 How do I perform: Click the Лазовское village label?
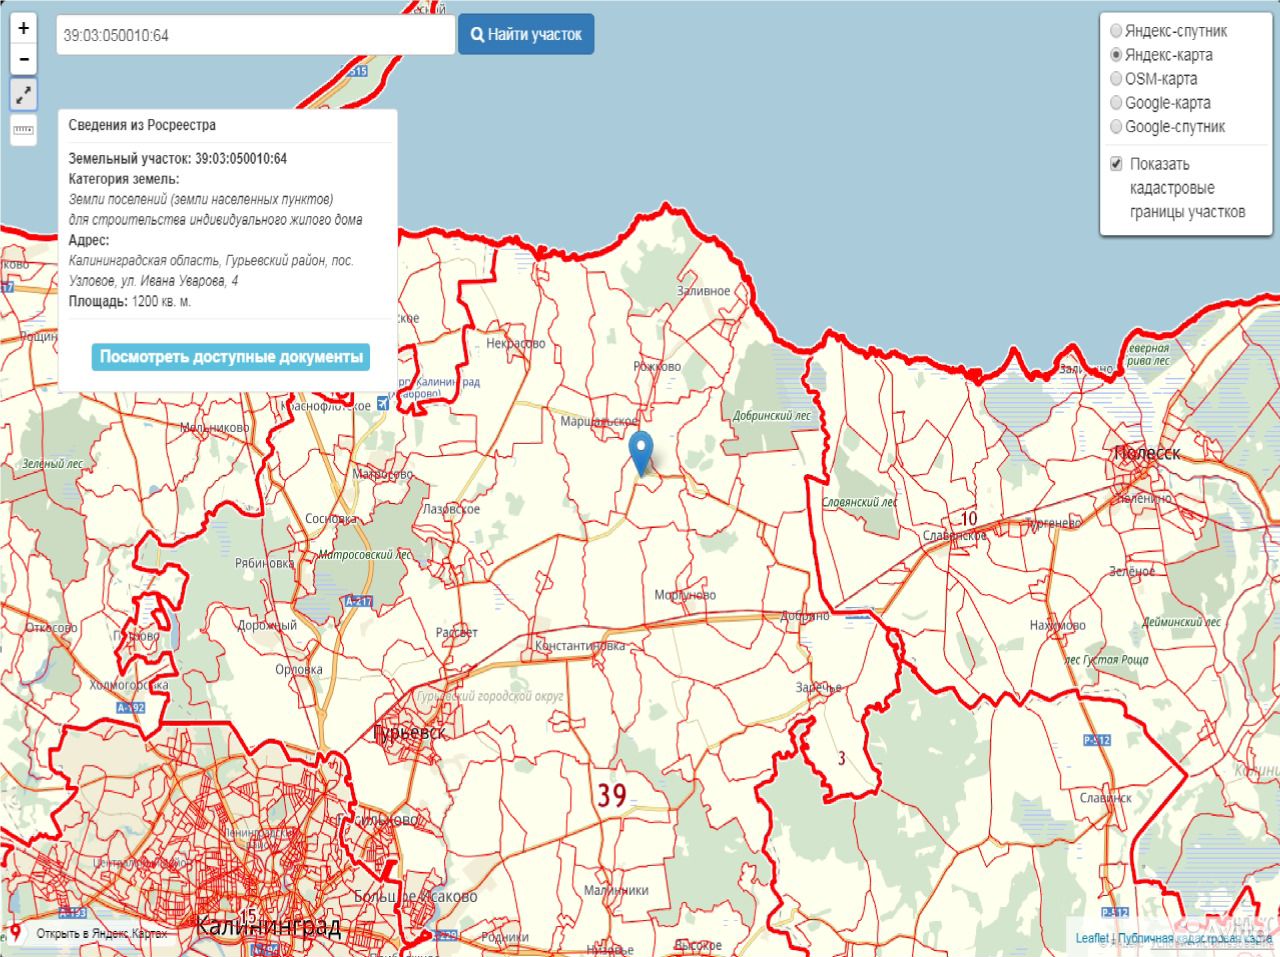451,509
